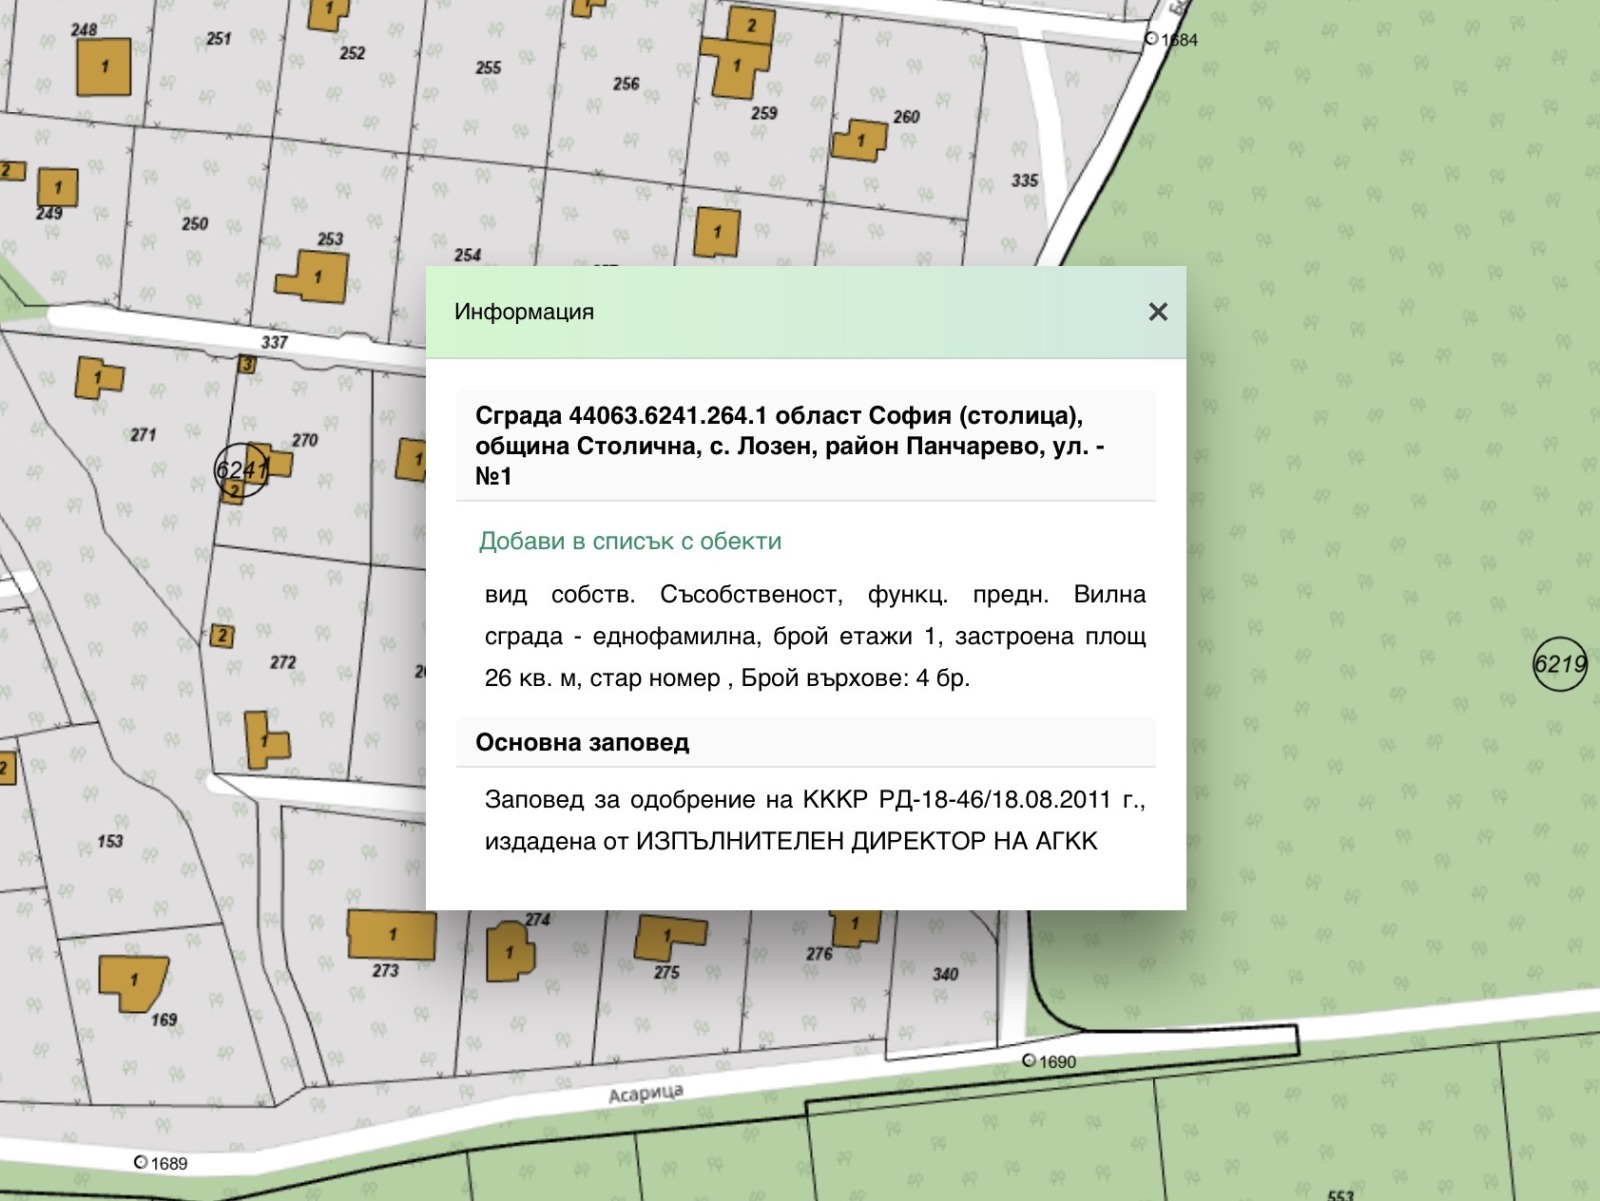Click the parcel 340 label
This screenshot has width=1600, height=1201.
tap(944, 974)
